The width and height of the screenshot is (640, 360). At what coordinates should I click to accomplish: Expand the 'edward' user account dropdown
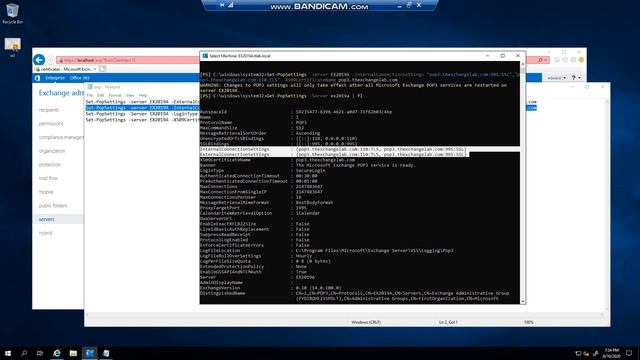click(557, 78)
